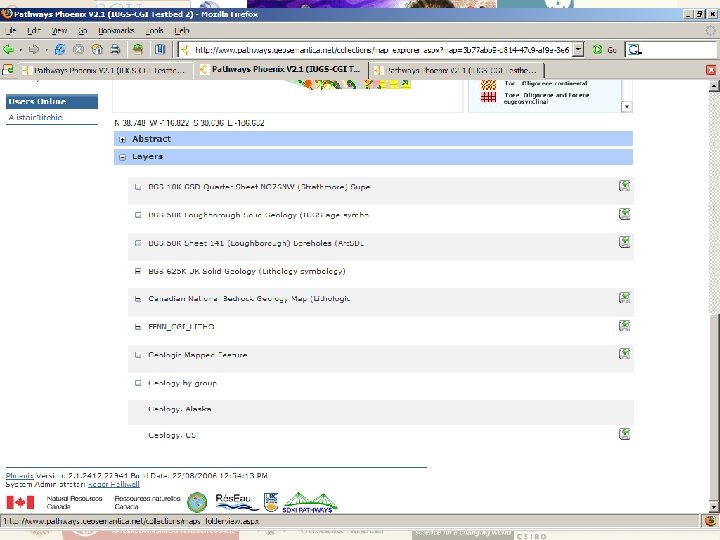720x540 pixels.
Task: Open the URL history dropdown arrow
Action: (x=579, y=50)
